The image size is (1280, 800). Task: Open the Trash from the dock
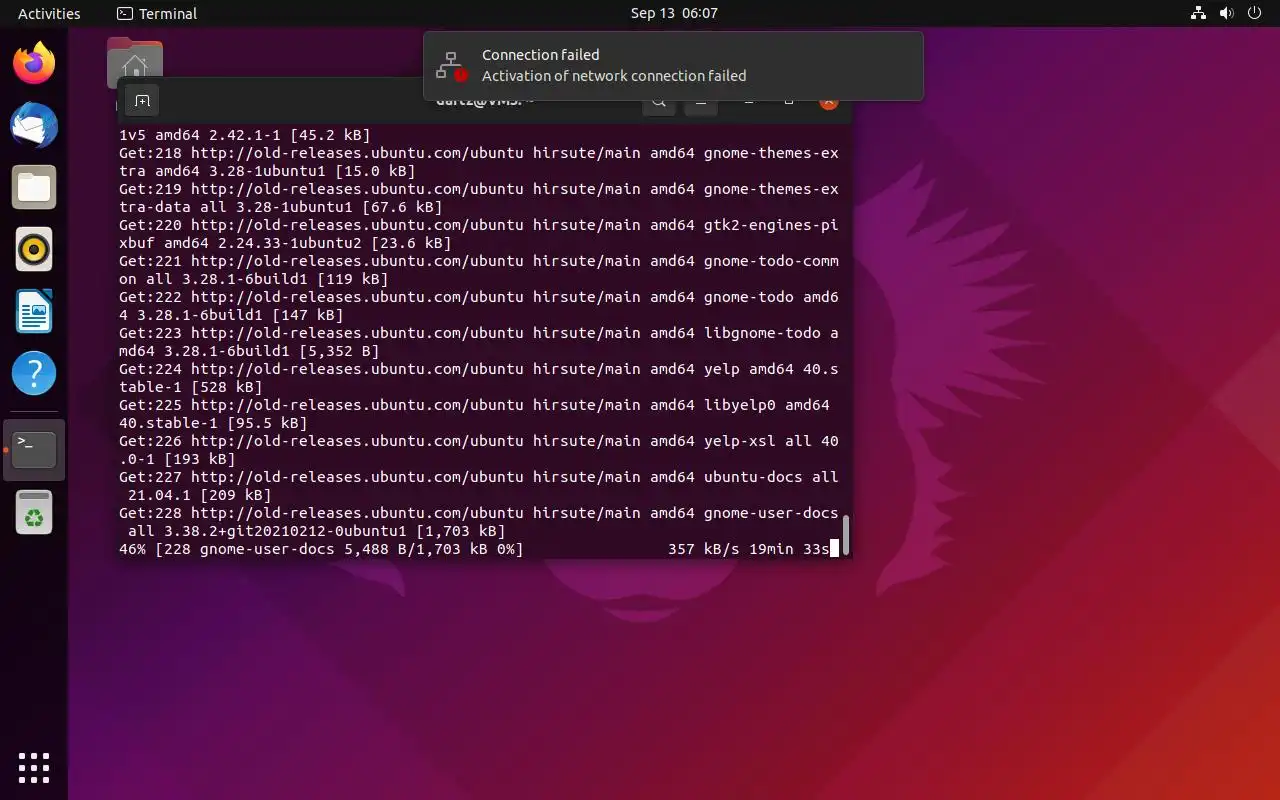(34, 512)
